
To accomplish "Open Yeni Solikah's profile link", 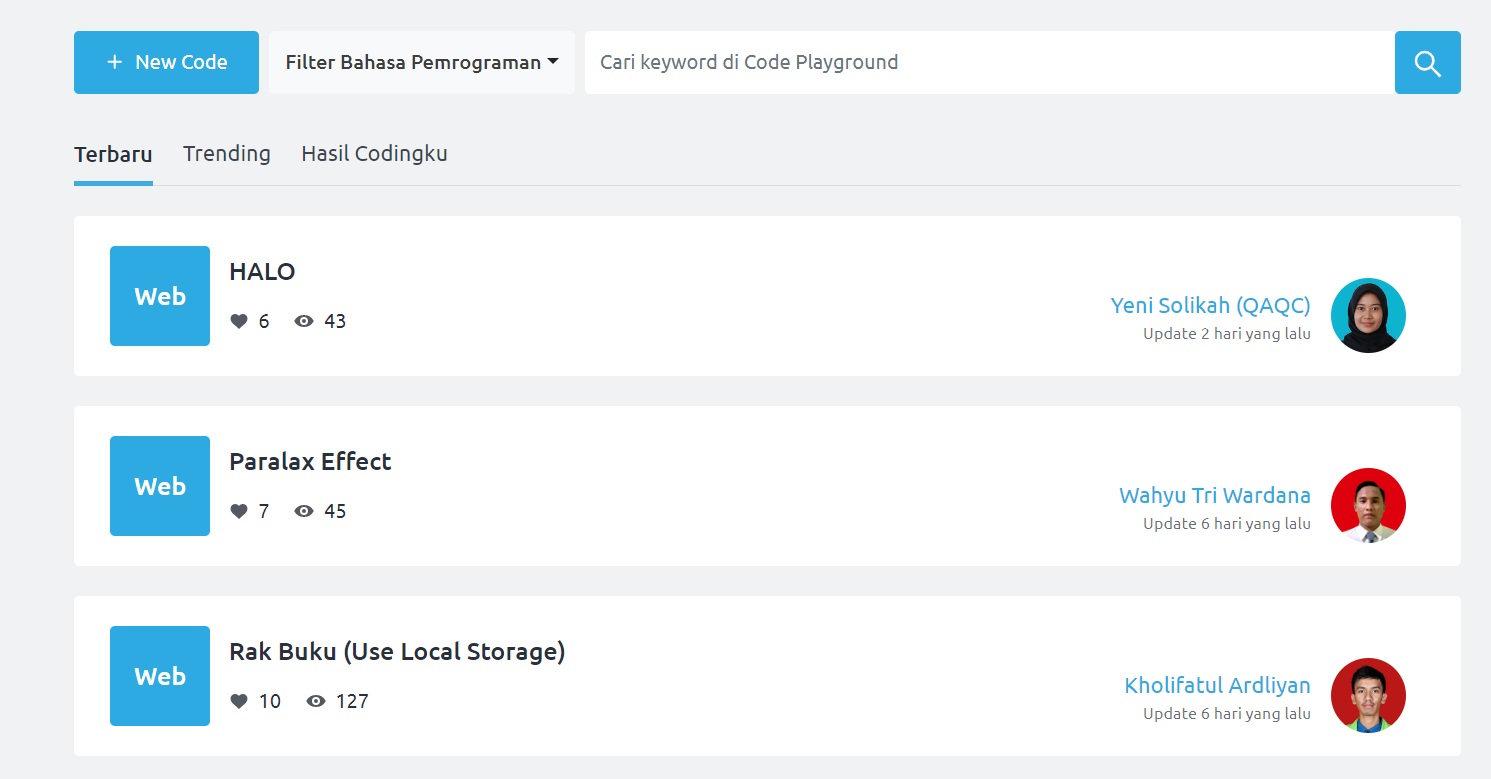I will [x=1210, y=305].
